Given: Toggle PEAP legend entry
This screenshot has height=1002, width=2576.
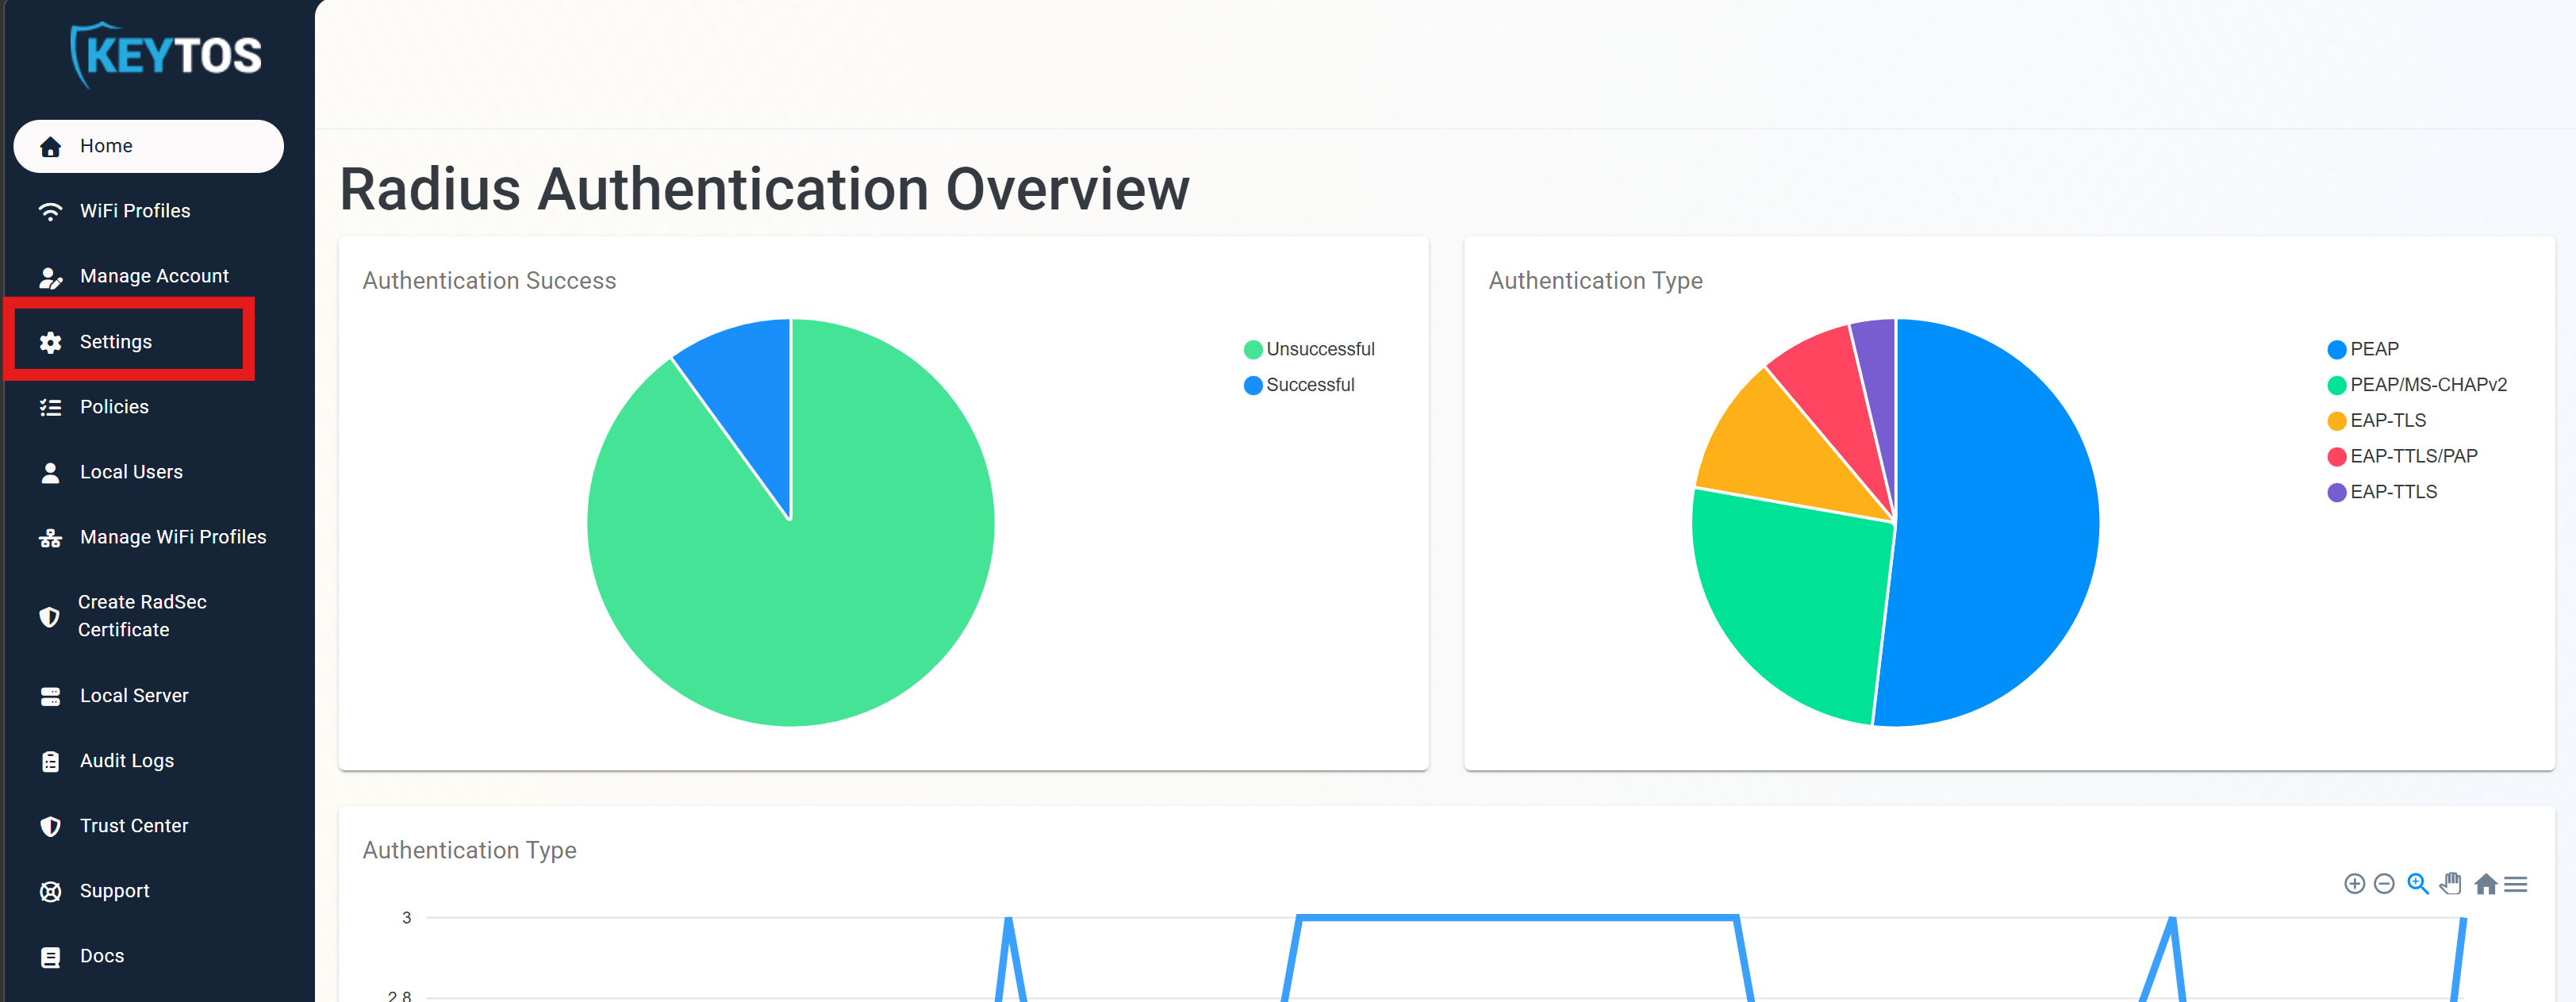Looking at the screenshot, I should point(2363,349).
